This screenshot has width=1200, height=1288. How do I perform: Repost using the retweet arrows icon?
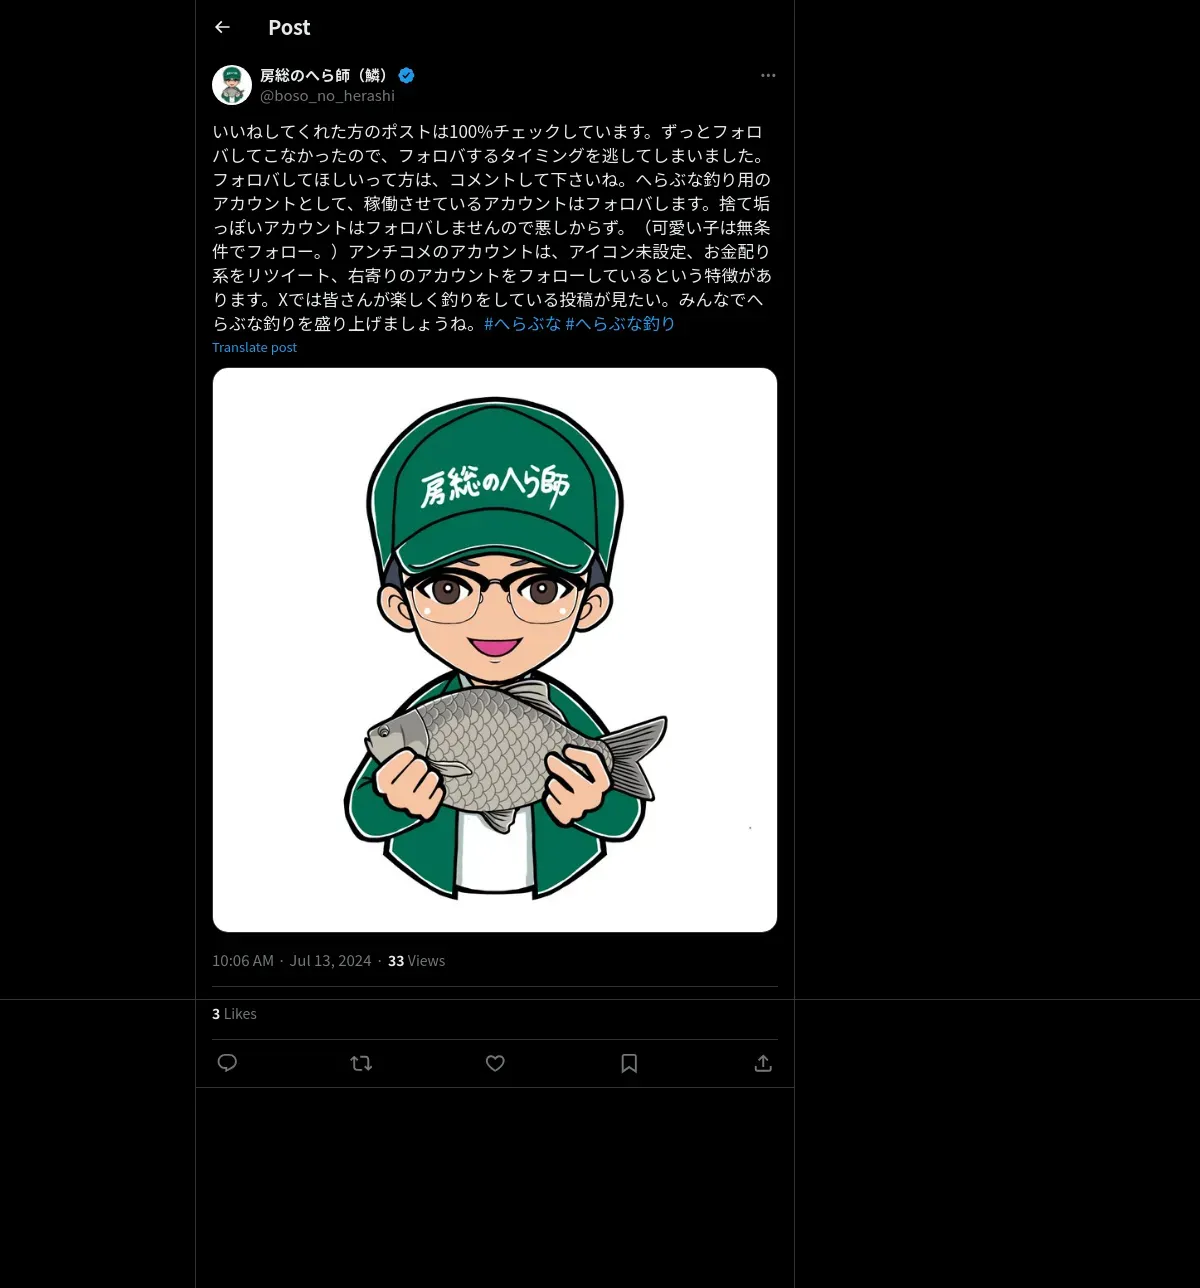point(361,1063)
